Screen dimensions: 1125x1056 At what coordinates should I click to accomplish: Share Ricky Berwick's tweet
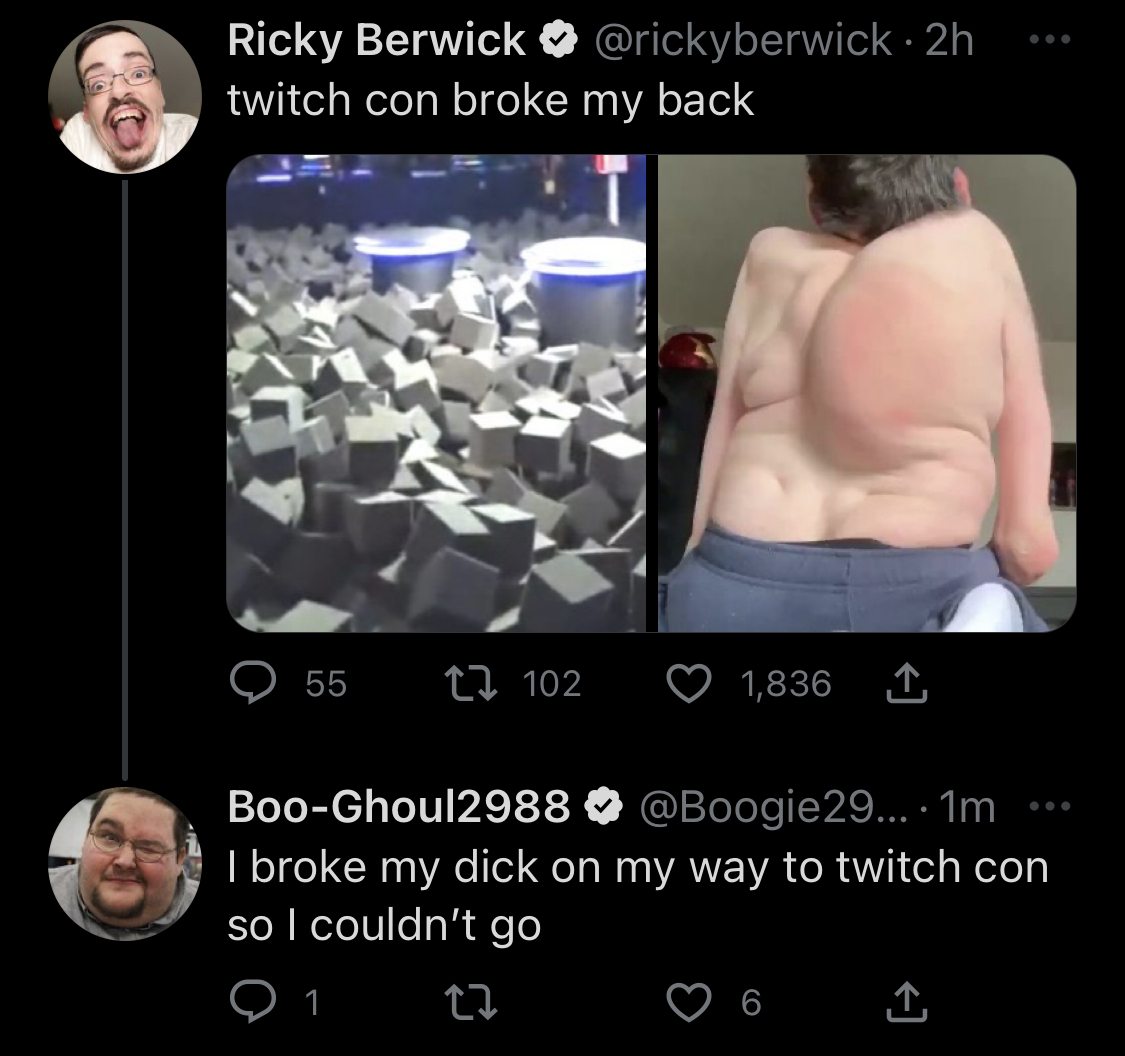tap(907, 683)
